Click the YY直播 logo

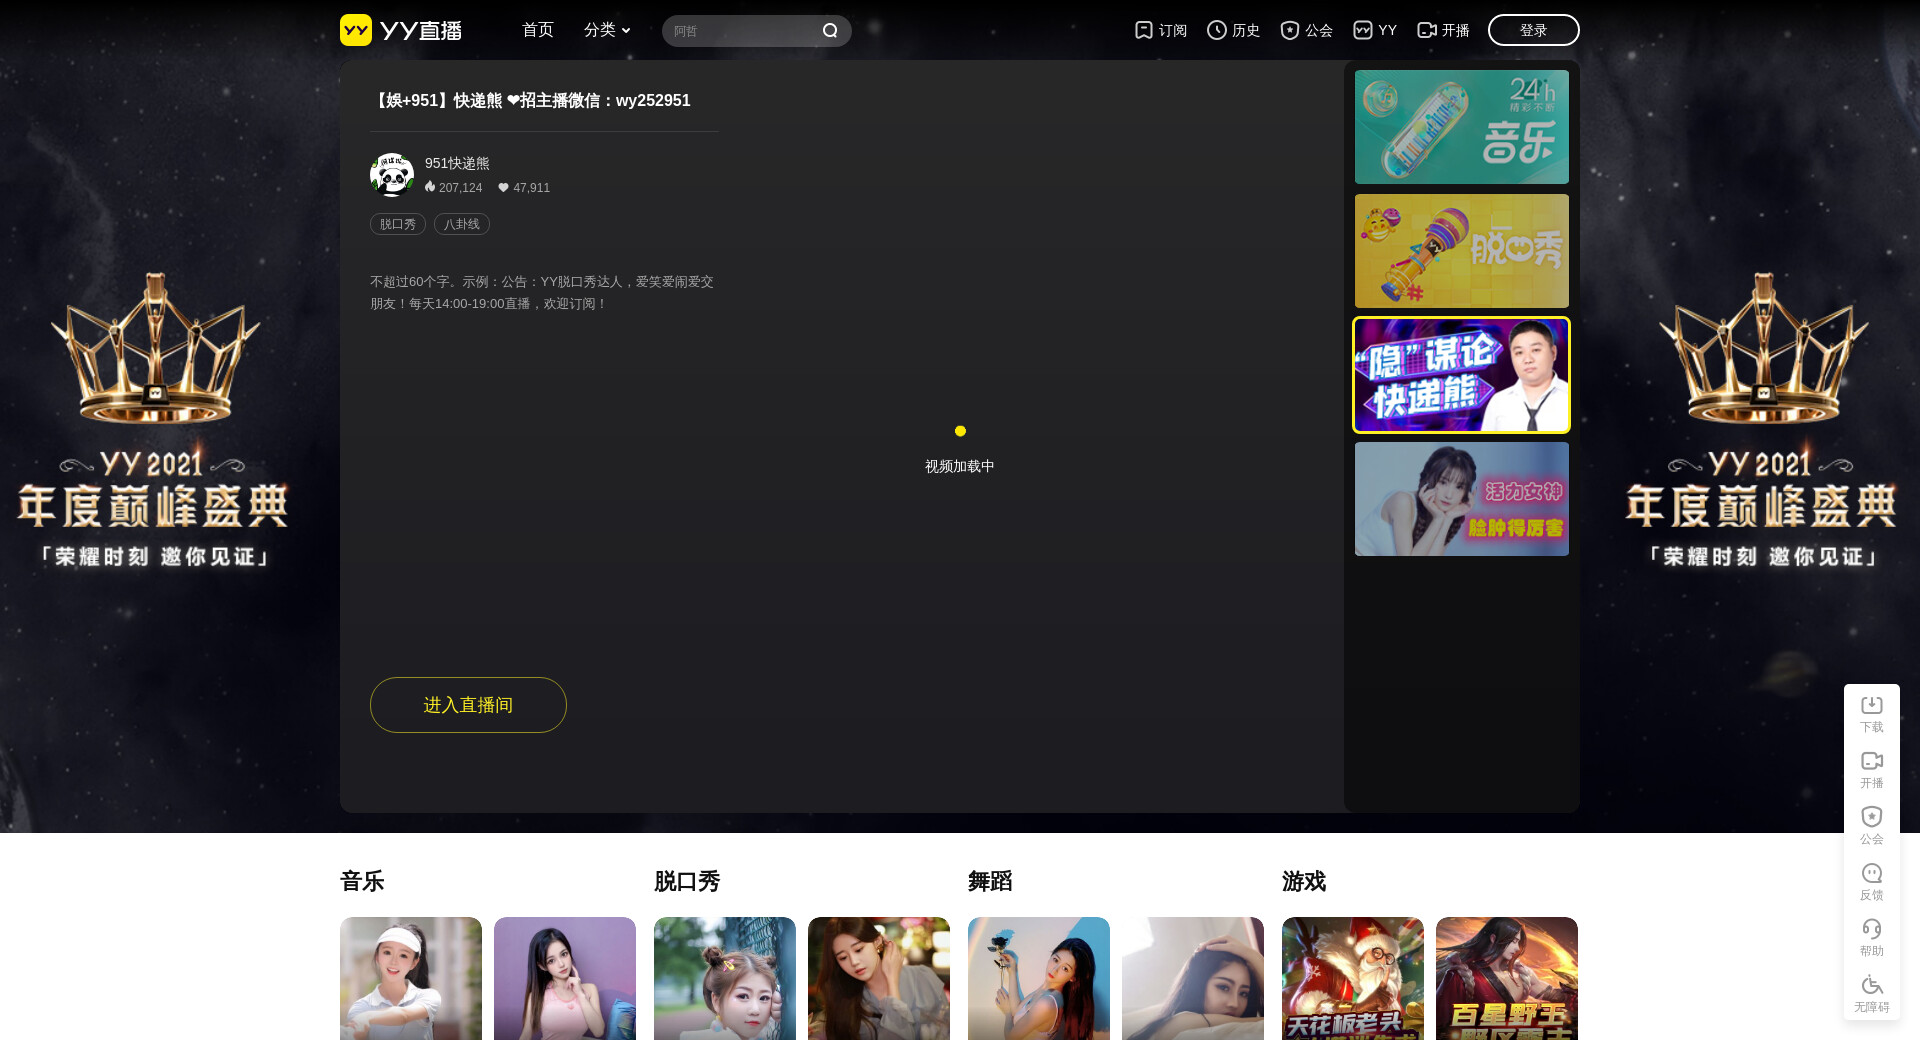(x=401, y=30)
